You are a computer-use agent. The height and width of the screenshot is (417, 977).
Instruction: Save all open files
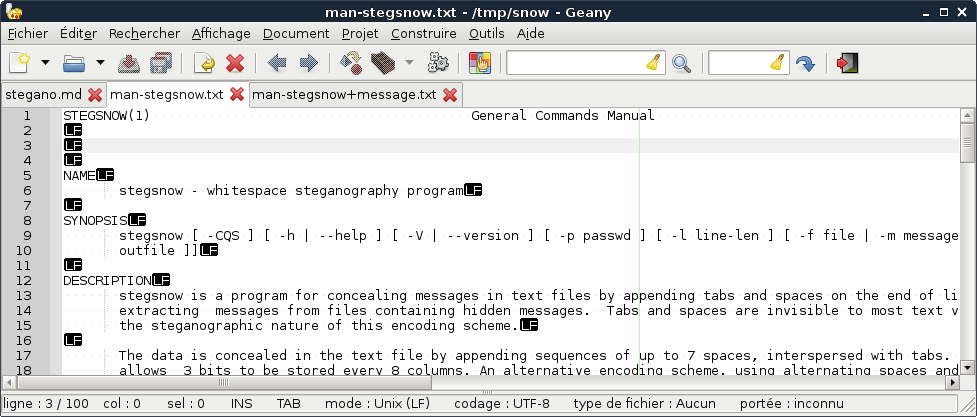pyautogui.click(x=161, y=63)
